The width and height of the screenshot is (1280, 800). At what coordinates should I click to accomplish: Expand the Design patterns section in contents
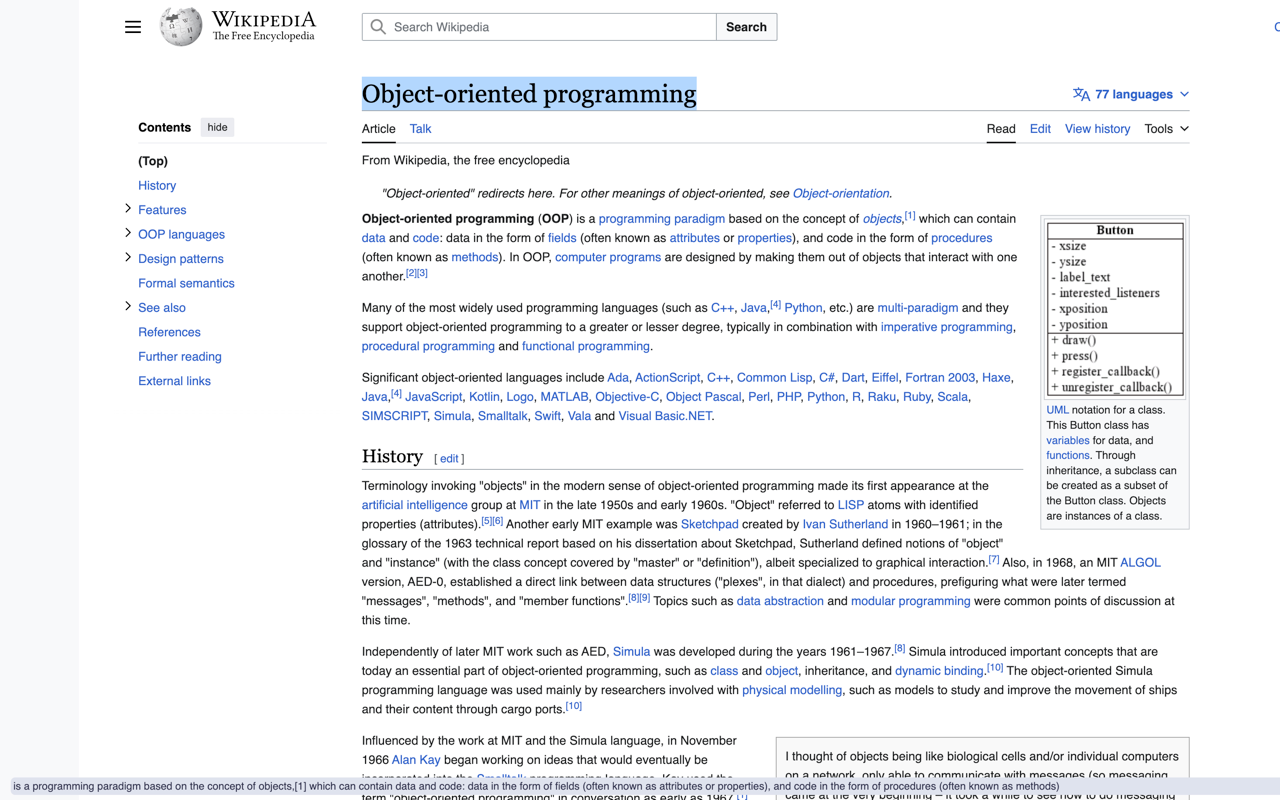[x=128, y=258]
